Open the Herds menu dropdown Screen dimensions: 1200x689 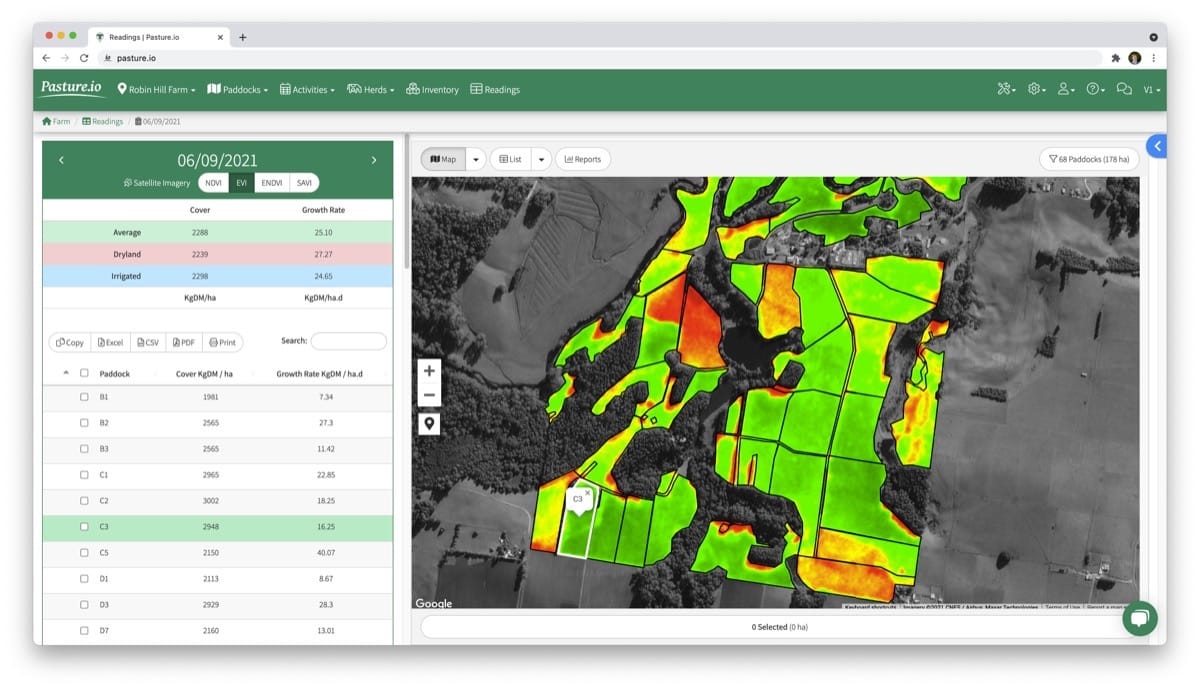(x=371, y=89)
